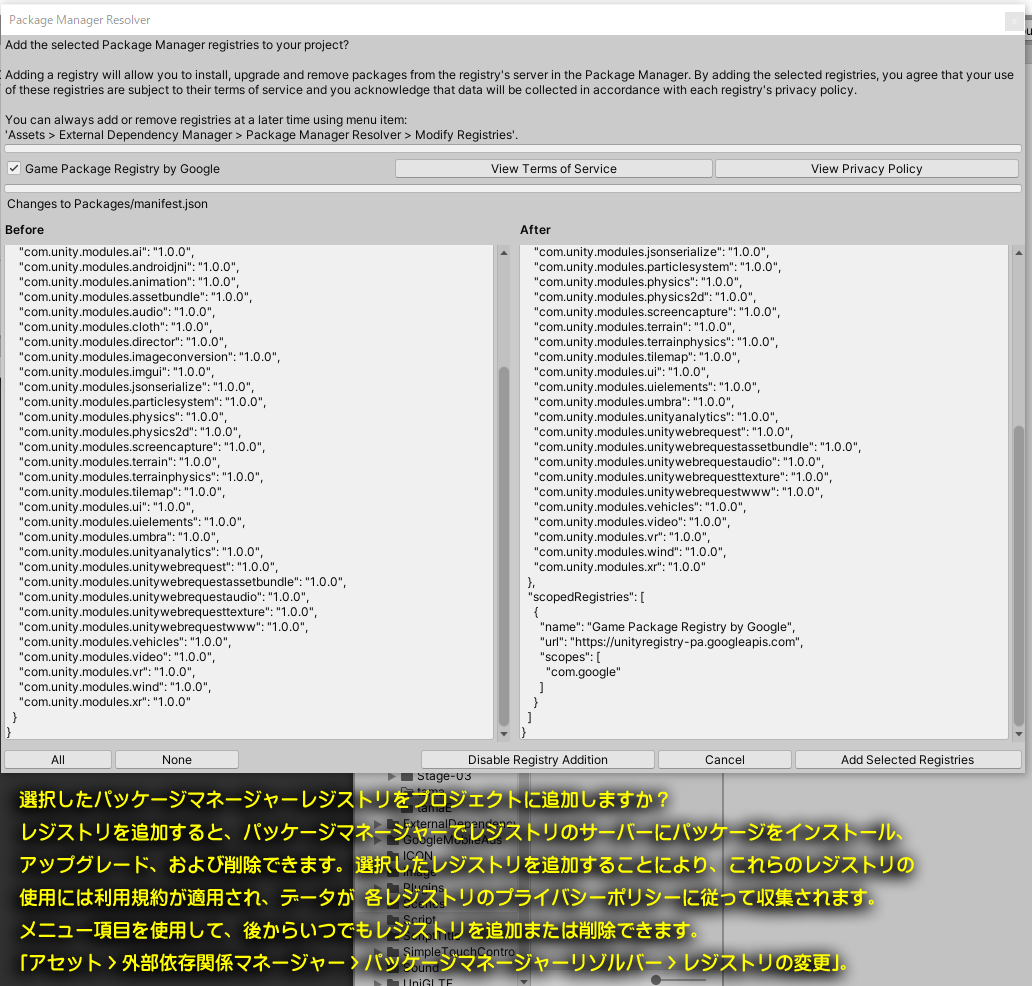The image size is (1032, 986).
Task: Click "scopedRegistries" line in After pane
Action: (x=586, y=597)
